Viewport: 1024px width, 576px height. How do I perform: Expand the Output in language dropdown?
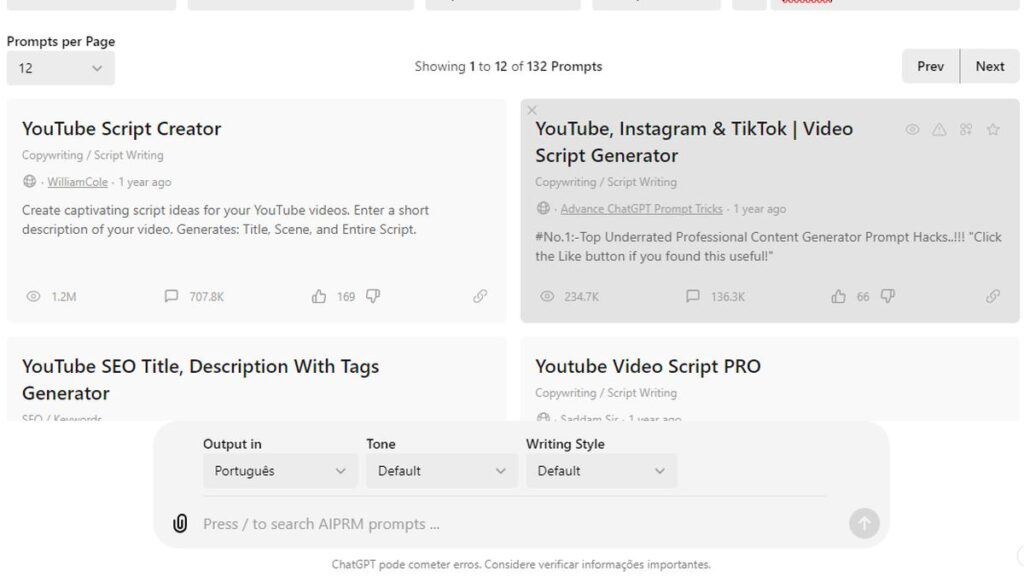click(280, 471)
